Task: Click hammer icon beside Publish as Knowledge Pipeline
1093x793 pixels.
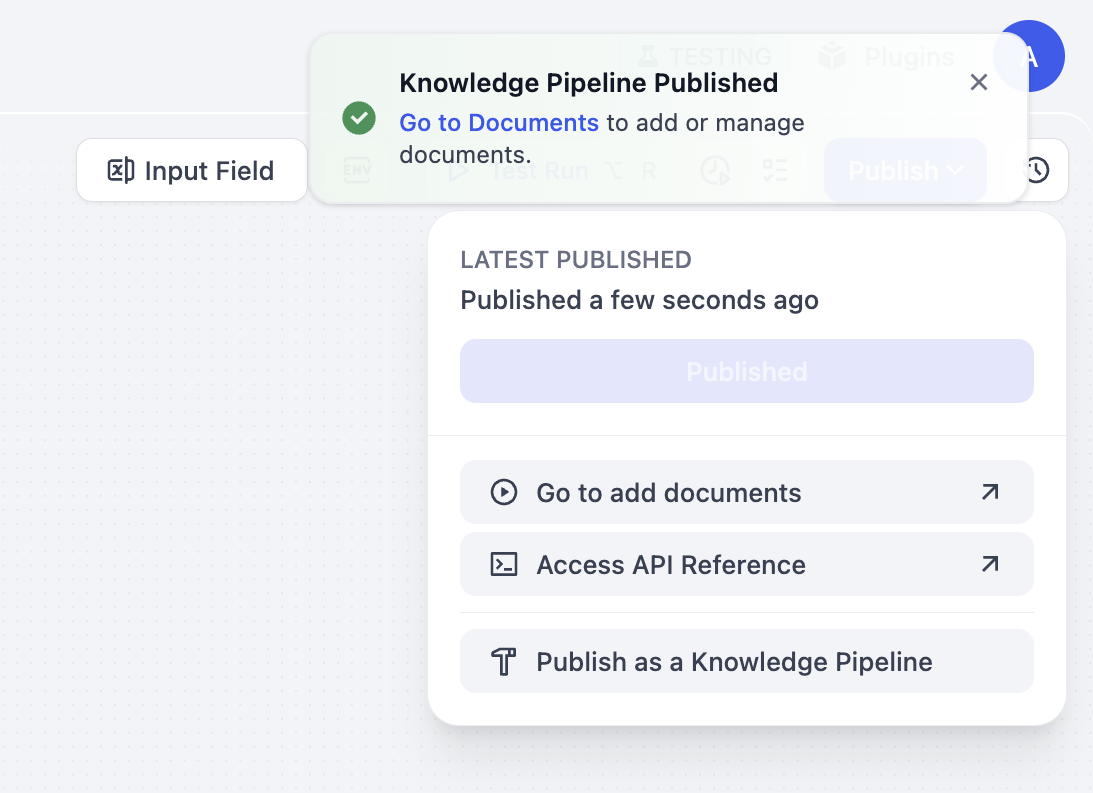Action: (504, 661)
